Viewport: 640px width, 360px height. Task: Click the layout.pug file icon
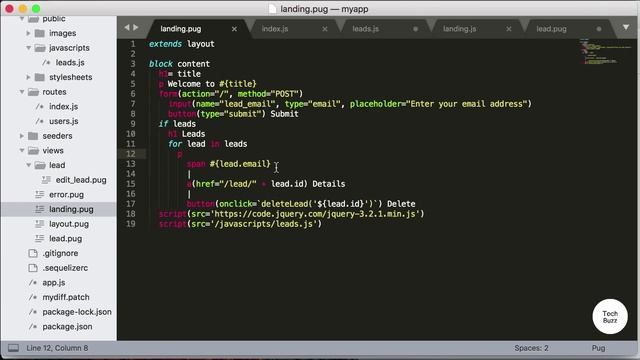click(x=40, y=224)
